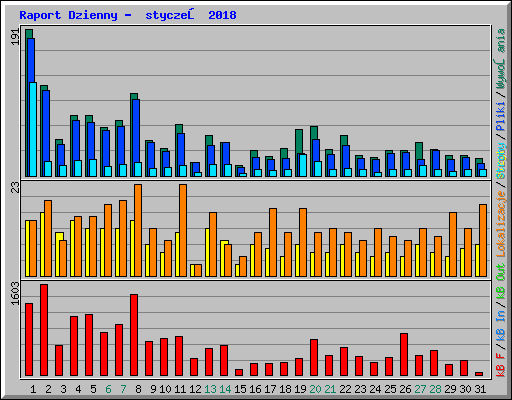
Task: Select the orange bar for day 31
Action: point(483,240)
